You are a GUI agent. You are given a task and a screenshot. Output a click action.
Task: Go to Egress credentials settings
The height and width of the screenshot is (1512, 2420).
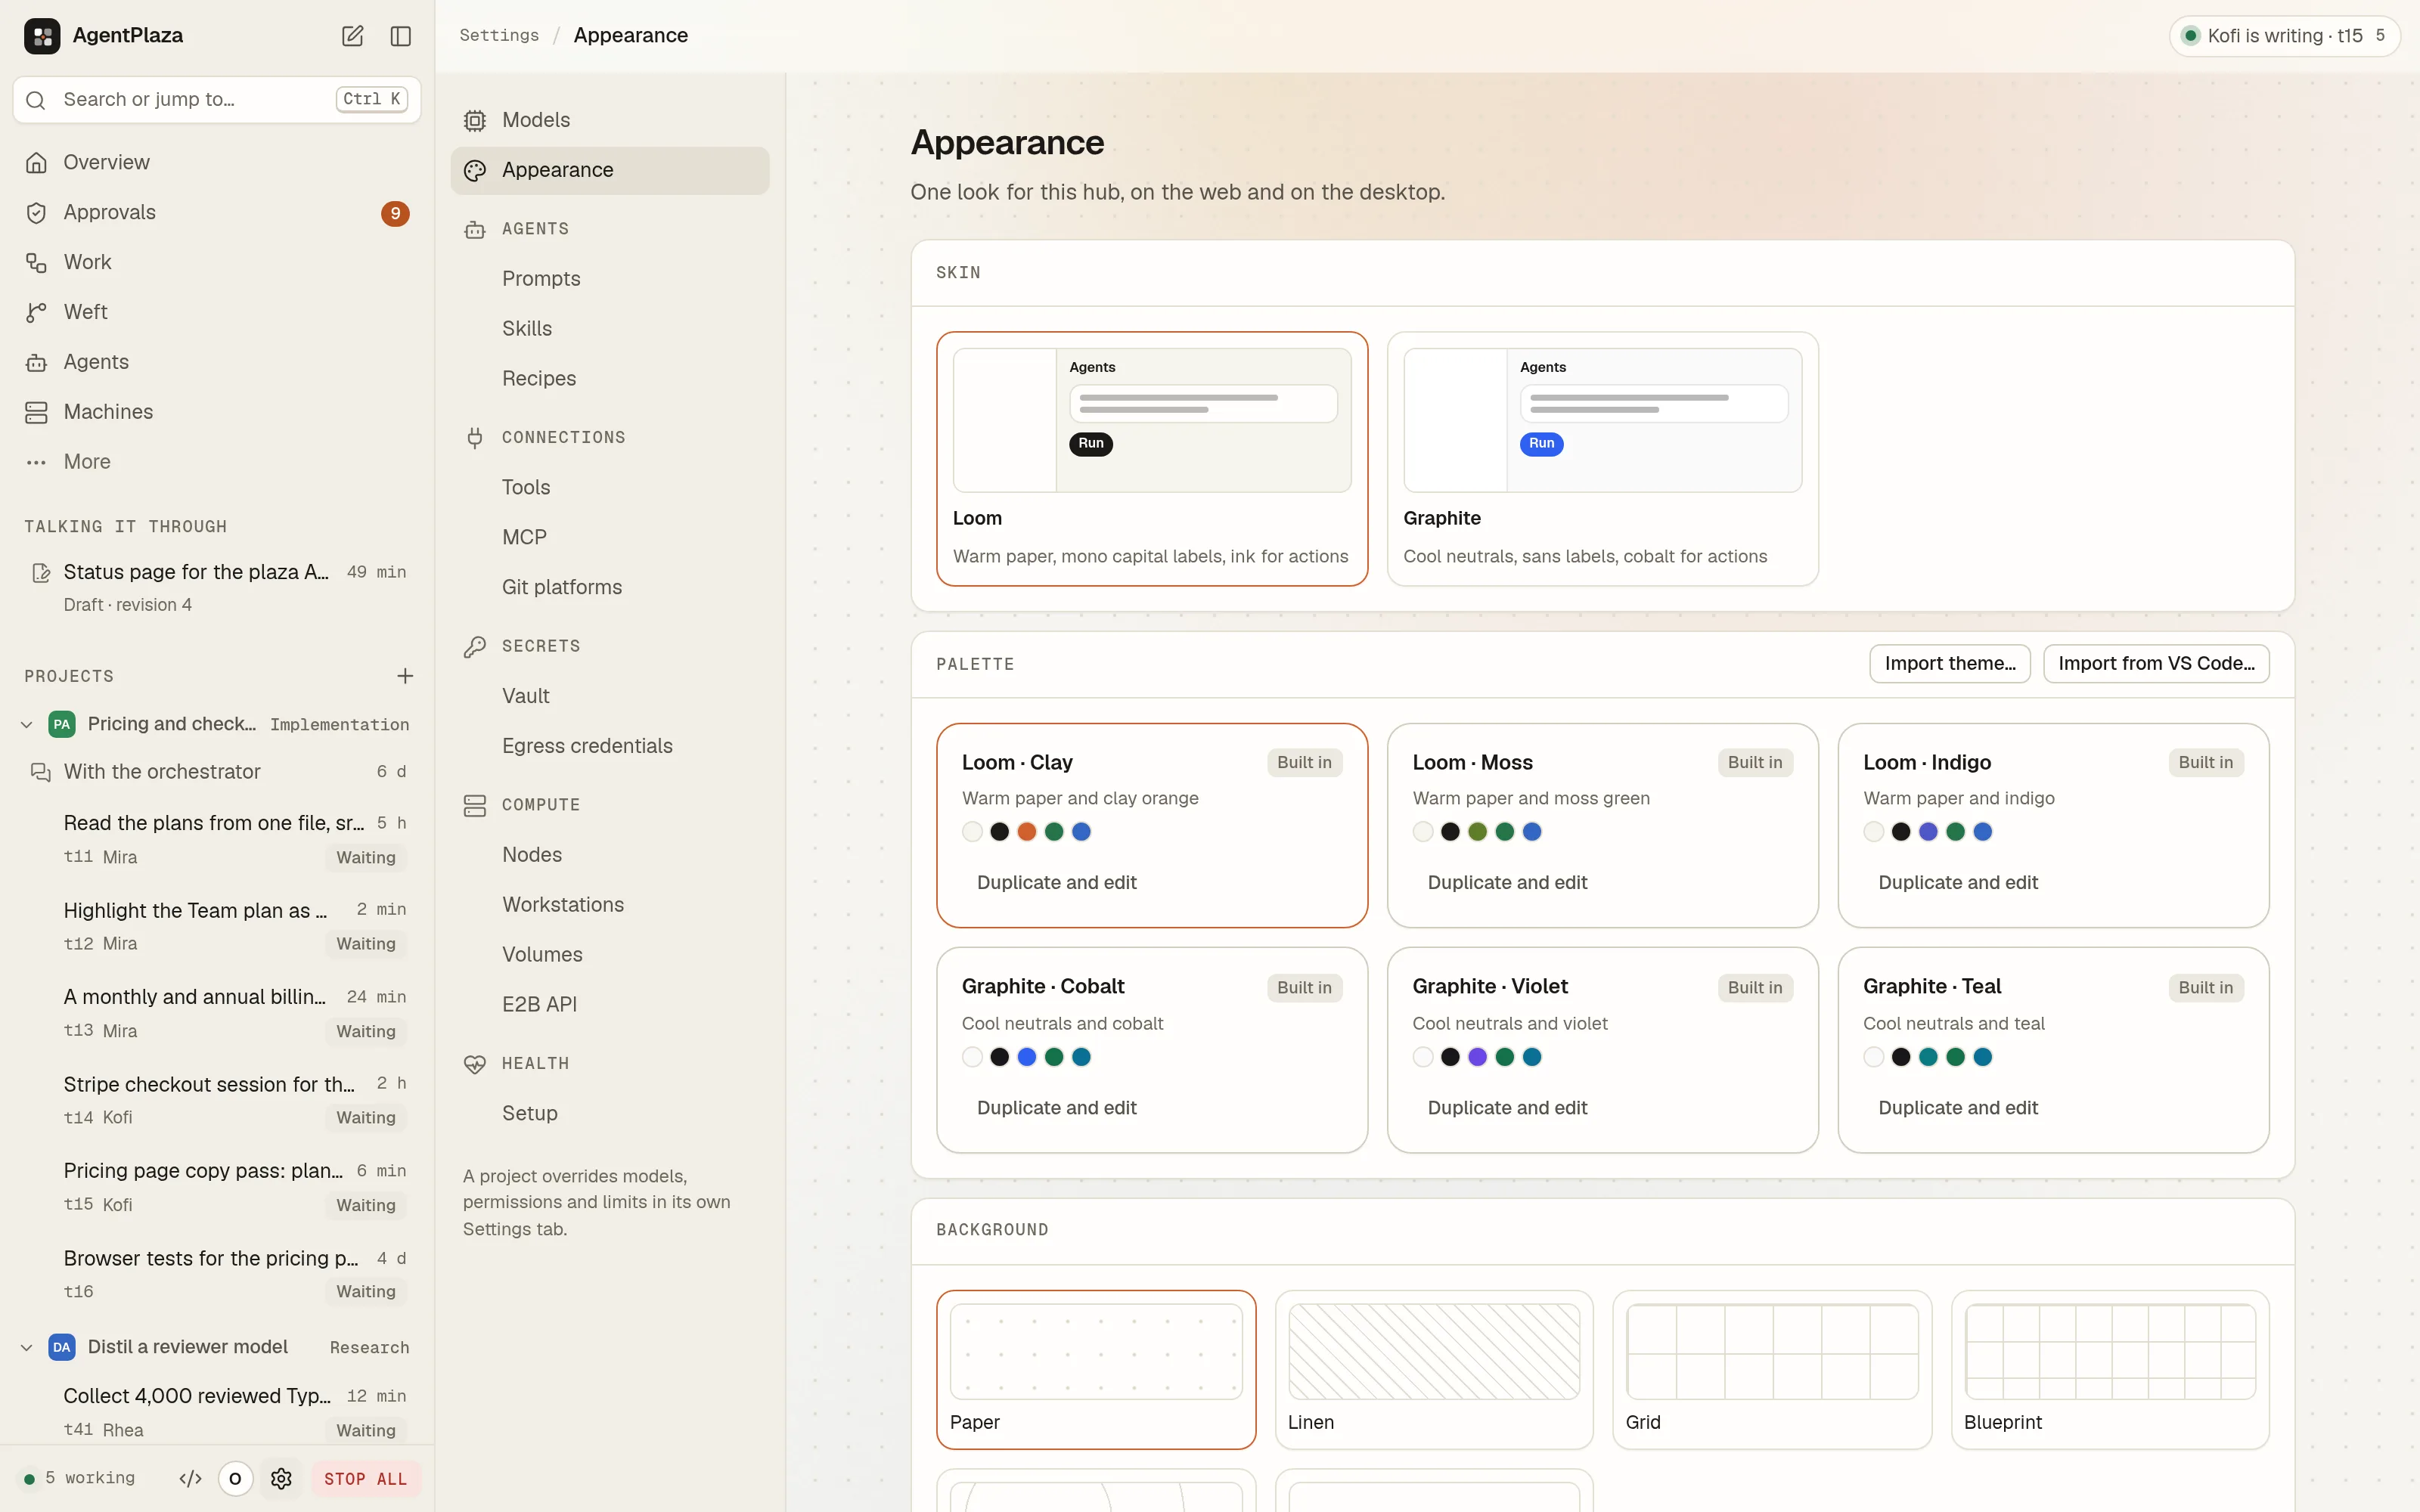(610, 746)
